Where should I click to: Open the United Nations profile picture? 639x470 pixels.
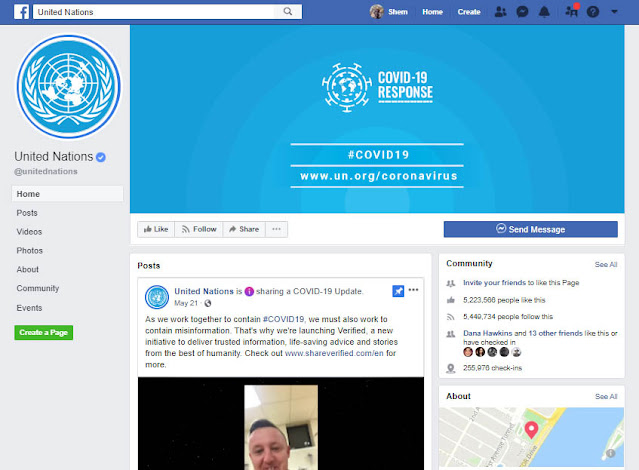(x=68, y=86)
